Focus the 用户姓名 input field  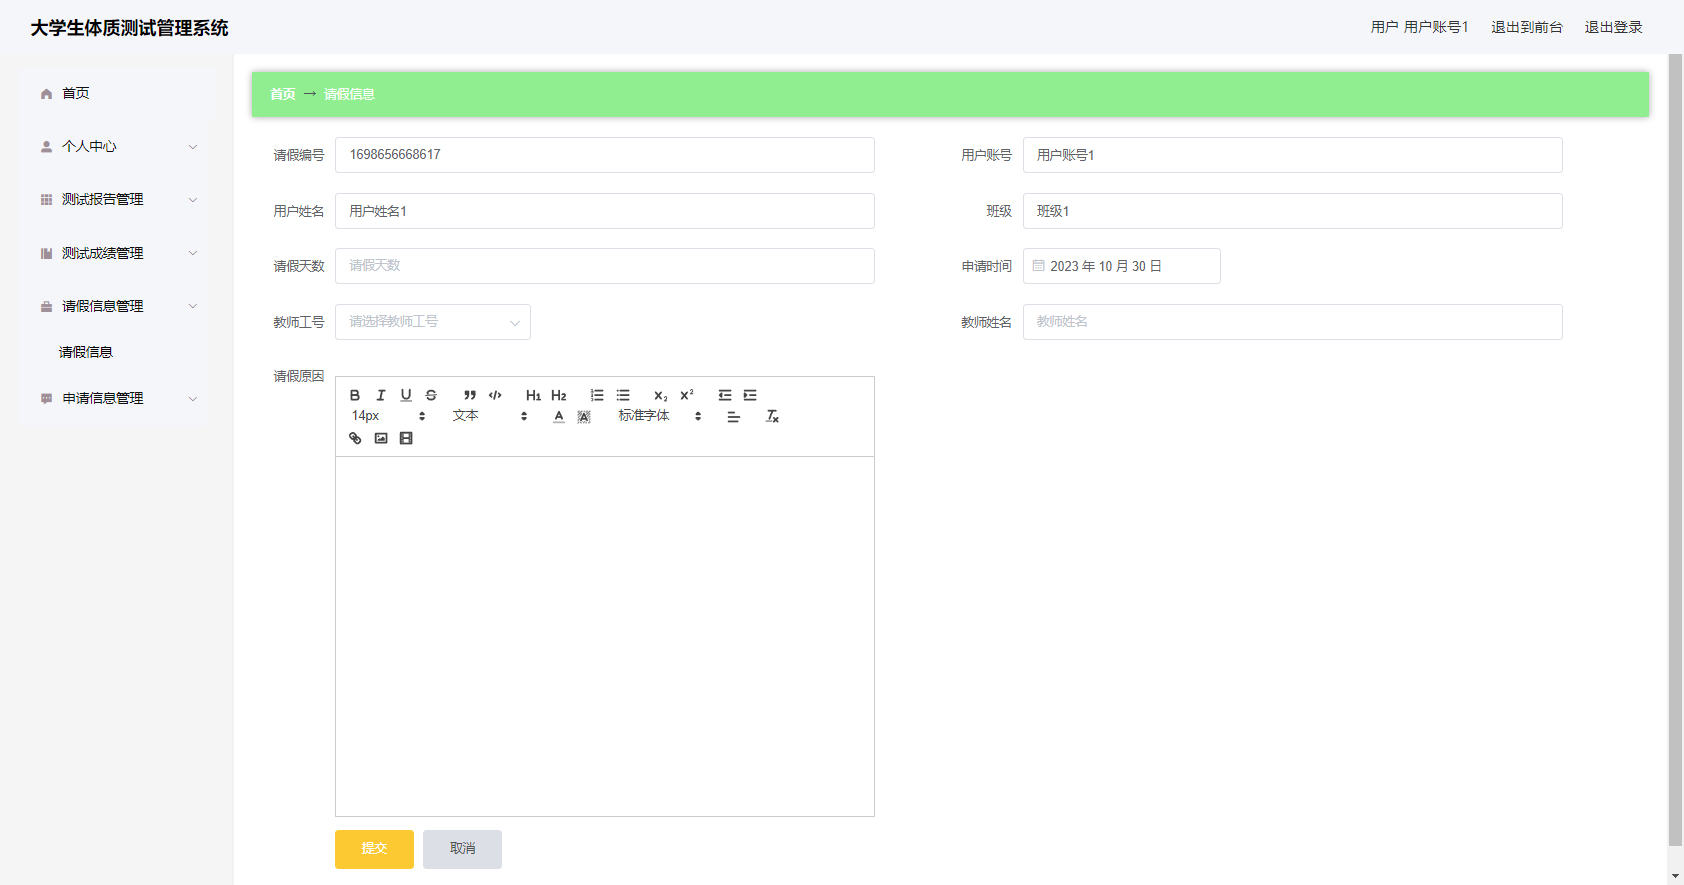click(605, 211)
